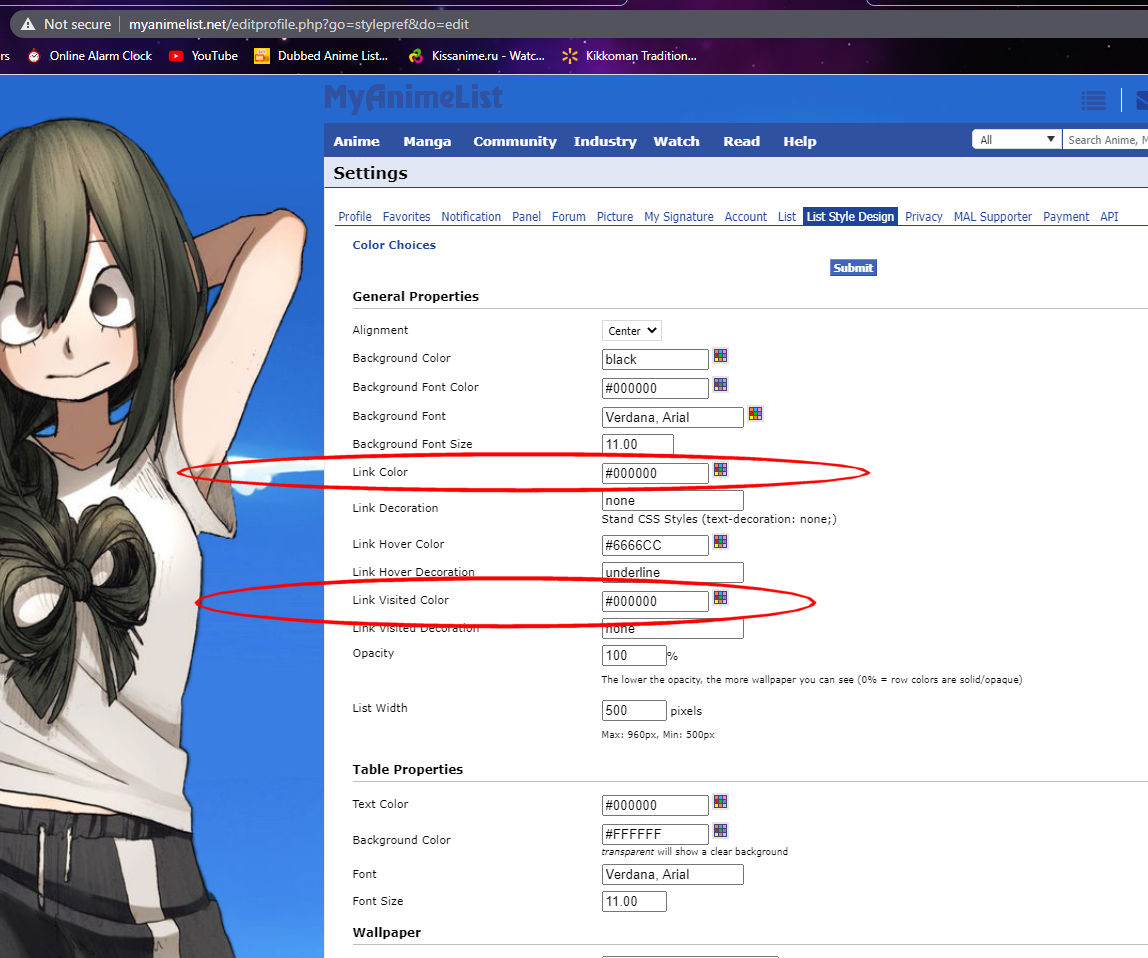Click the Color Choices link
Image resolution: width=1148 pixels, height=958 pixels.
394,245
